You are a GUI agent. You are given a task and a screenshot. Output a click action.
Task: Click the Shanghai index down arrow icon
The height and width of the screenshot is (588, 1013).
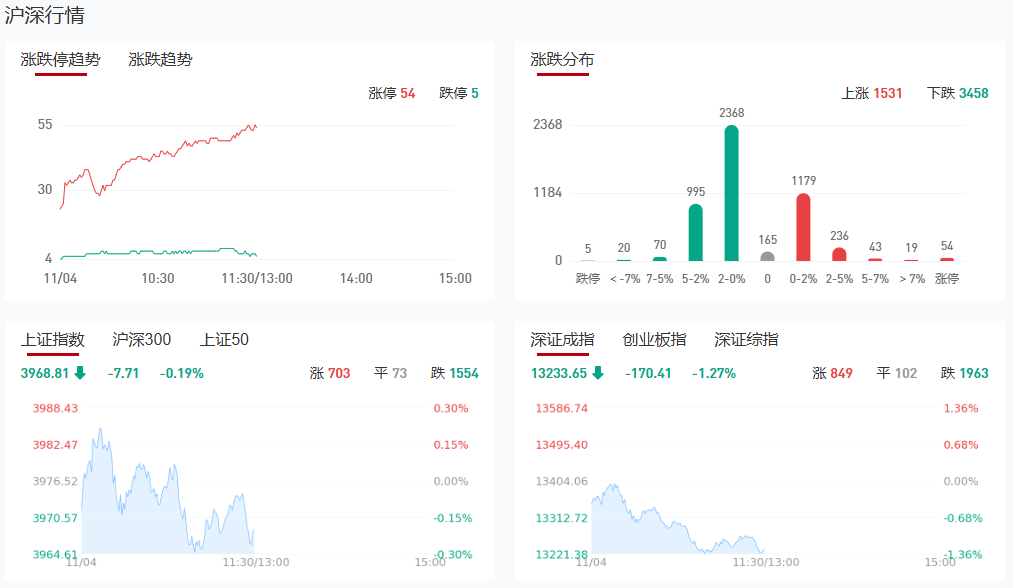81,373
